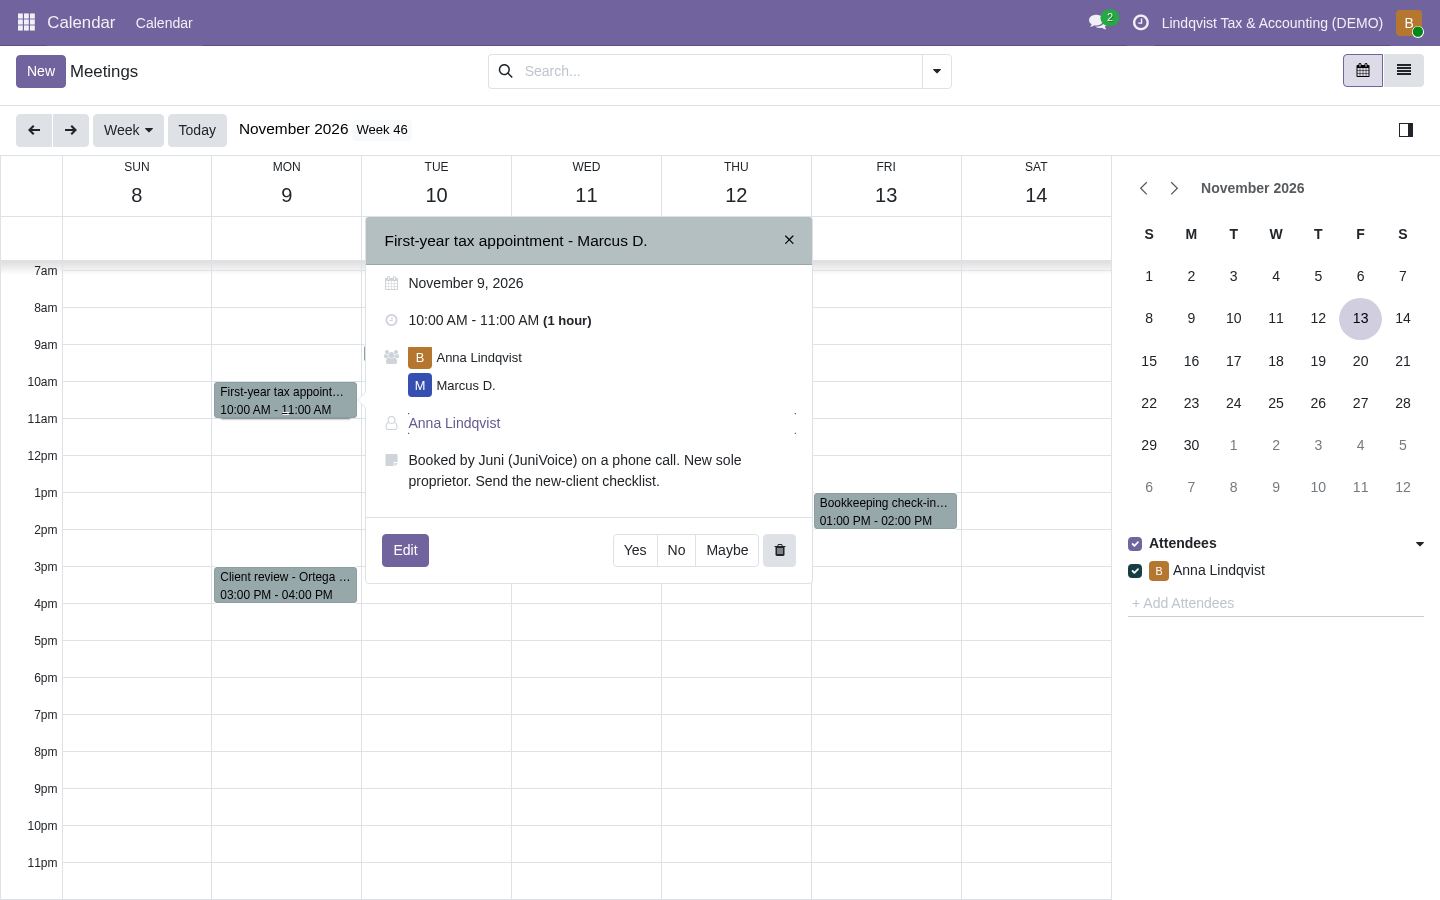1440x900 pixels.
Task: Select day 30 in mini calendar
Action: 1191,445
